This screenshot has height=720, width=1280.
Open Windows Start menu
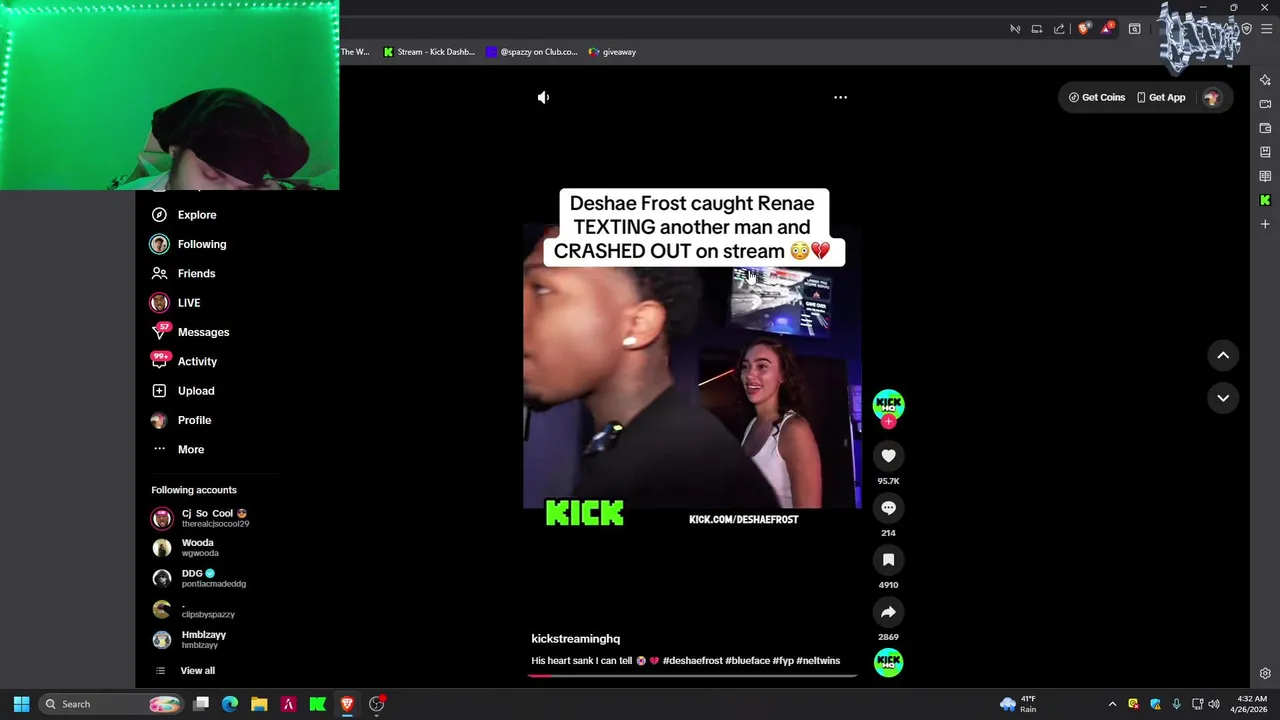pos(21,704)
